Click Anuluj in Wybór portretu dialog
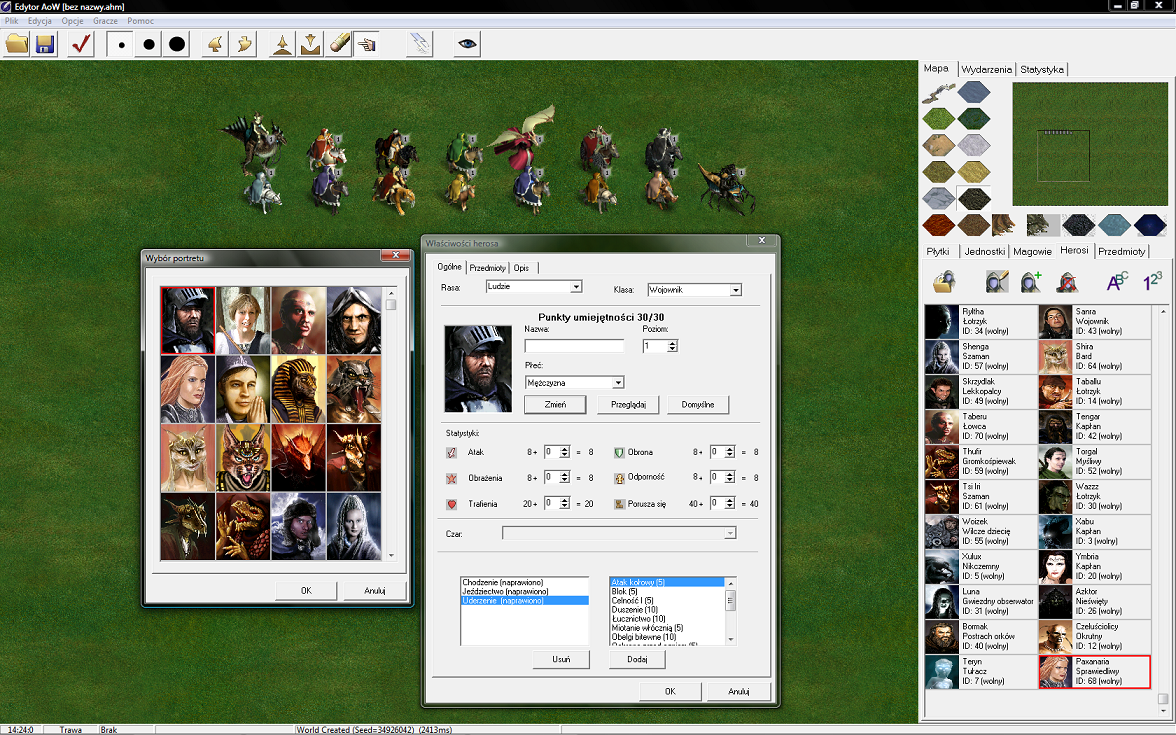Viewport: 1176px width, 735px height. (x=374, y=591)
